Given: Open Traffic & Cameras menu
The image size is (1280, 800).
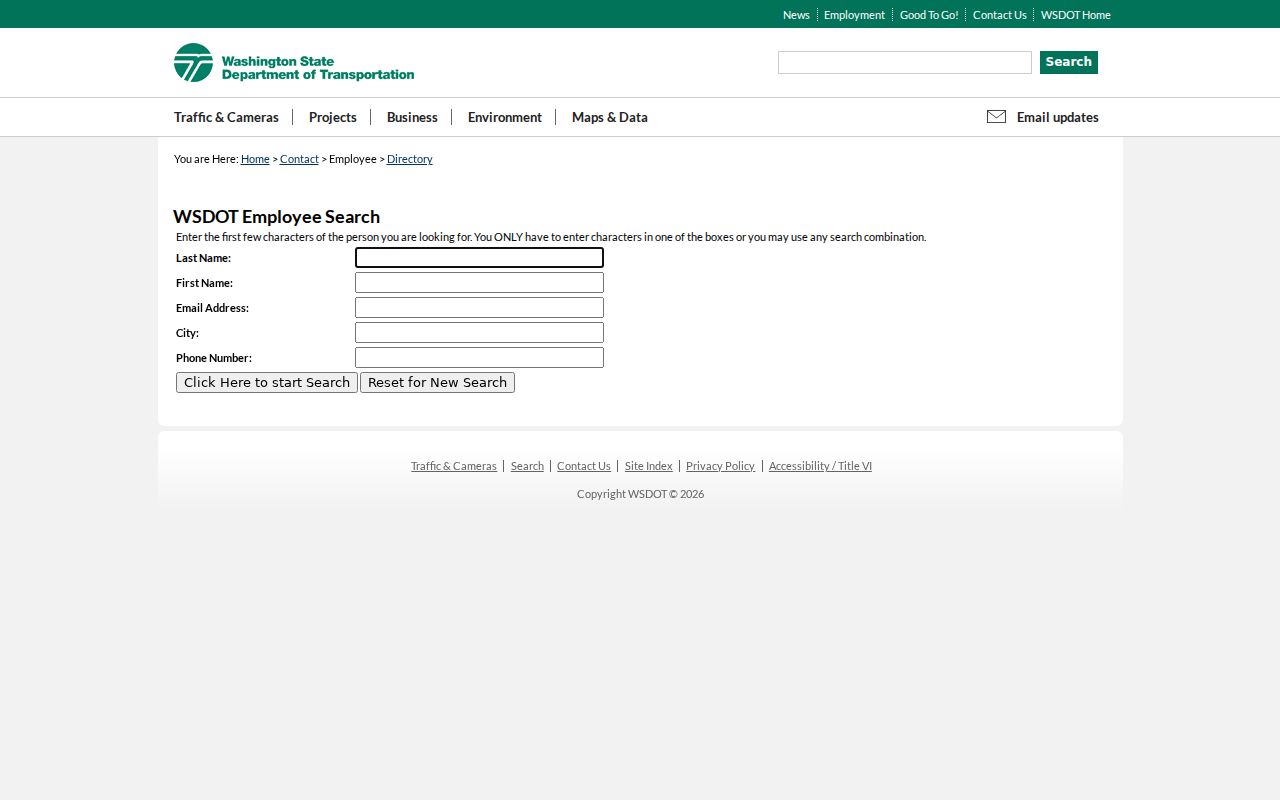Looking at the screenshot, I should 226,117.
